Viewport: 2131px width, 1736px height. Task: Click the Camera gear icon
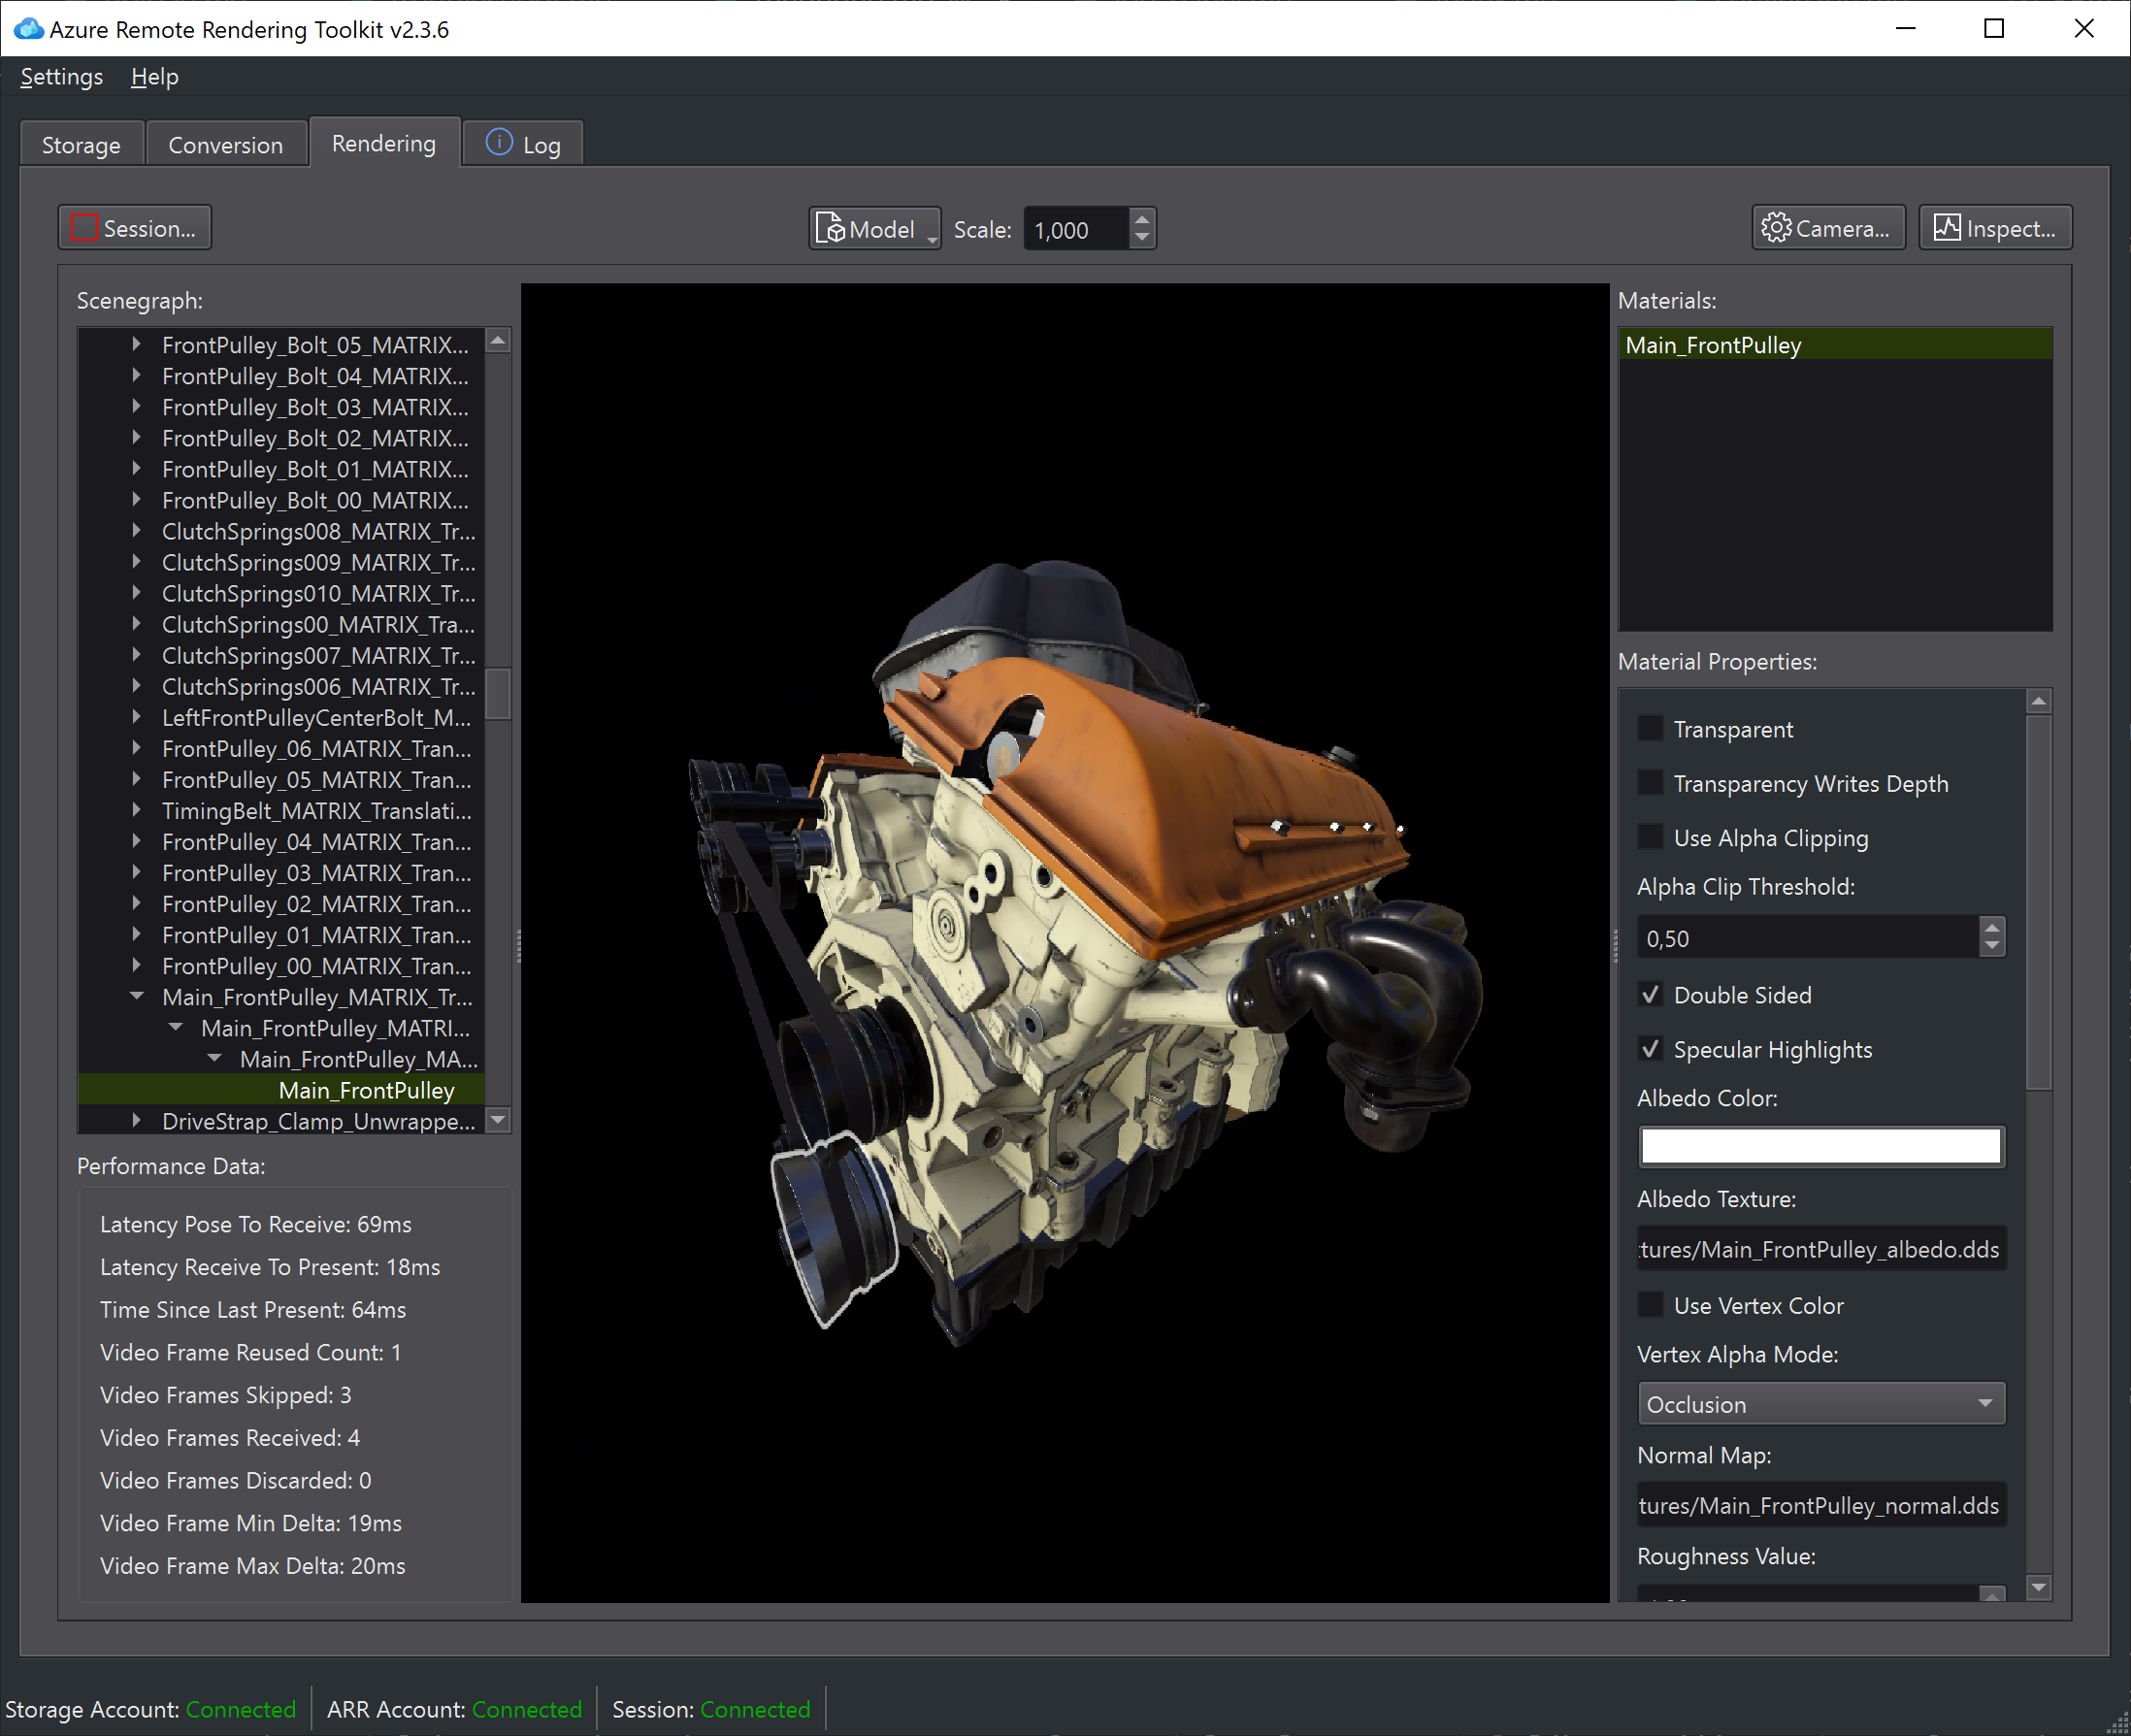click(1775, 228)
